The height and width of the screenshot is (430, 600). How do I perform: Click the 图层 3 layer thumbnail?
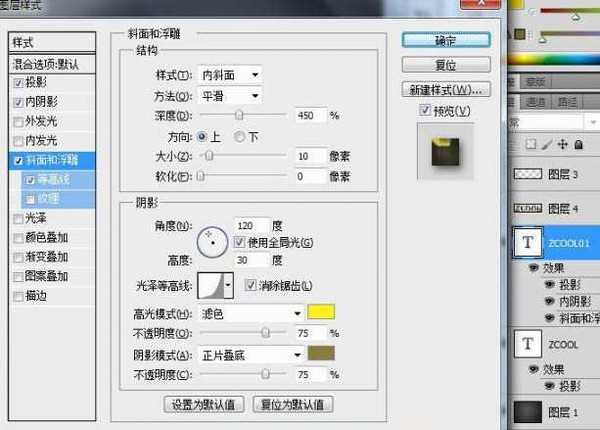[527, 174]
